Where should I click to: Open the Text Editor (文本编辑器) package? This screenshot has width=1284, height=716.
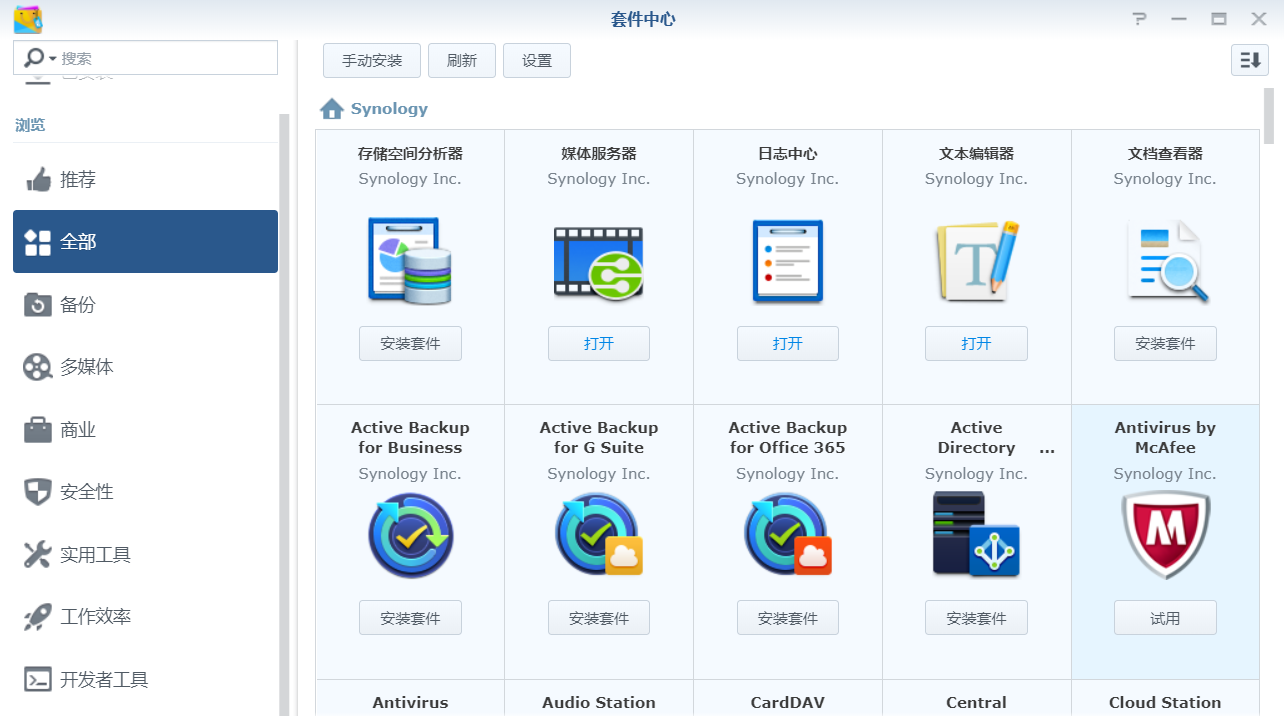(x=976, y=343)
